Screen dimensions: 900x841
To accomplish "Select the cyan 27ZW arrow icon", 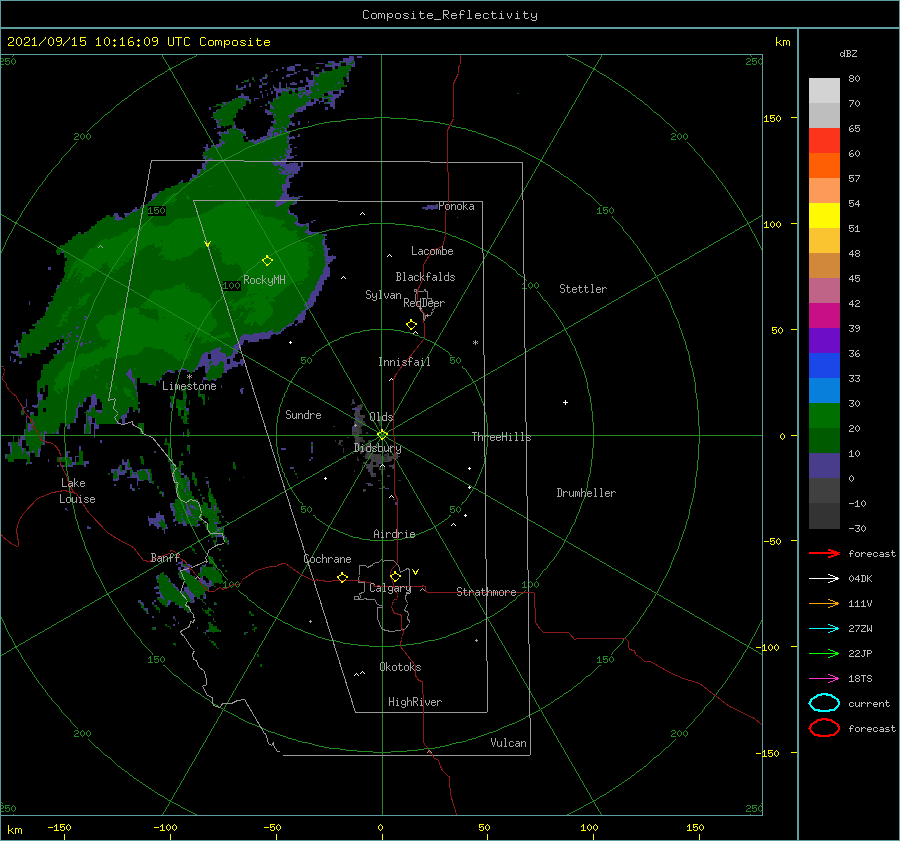I will pyautogui.click(x=824, y=629).
